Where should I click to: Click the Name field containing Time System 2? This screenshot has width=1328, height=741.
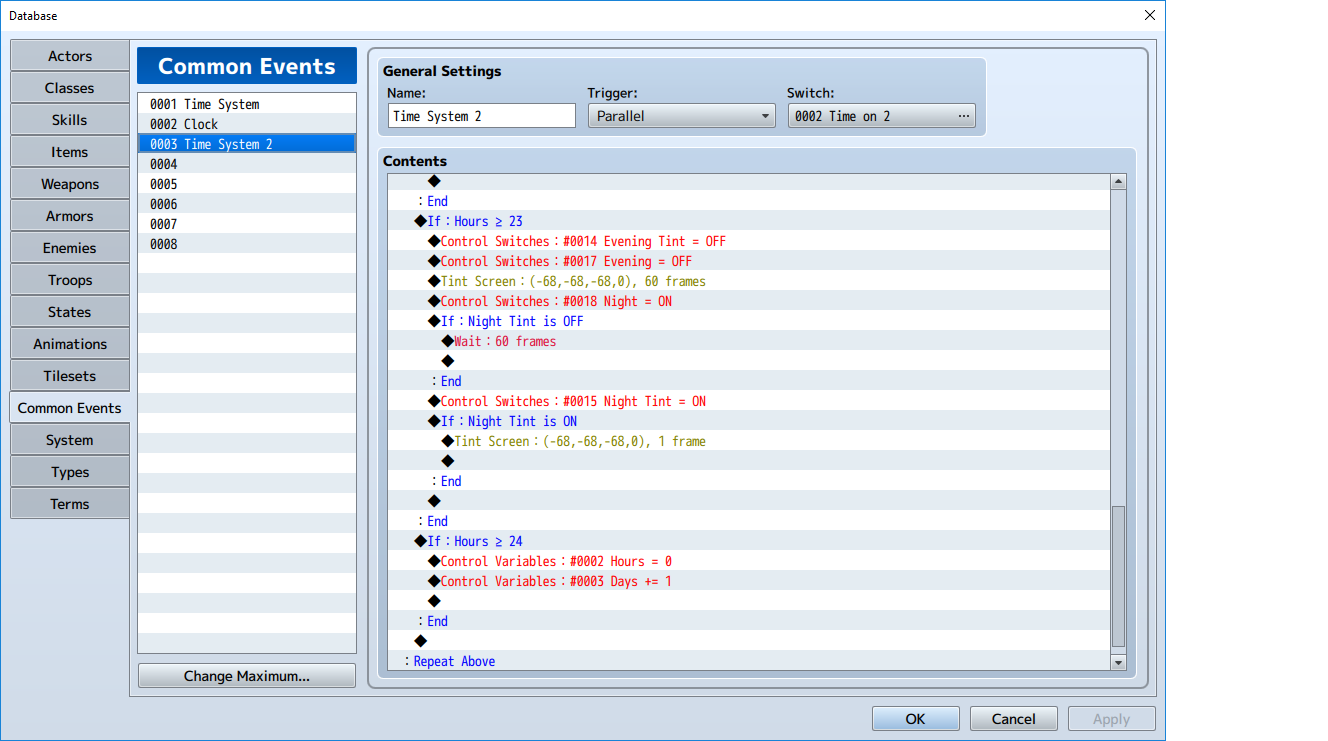coord(482,116)
